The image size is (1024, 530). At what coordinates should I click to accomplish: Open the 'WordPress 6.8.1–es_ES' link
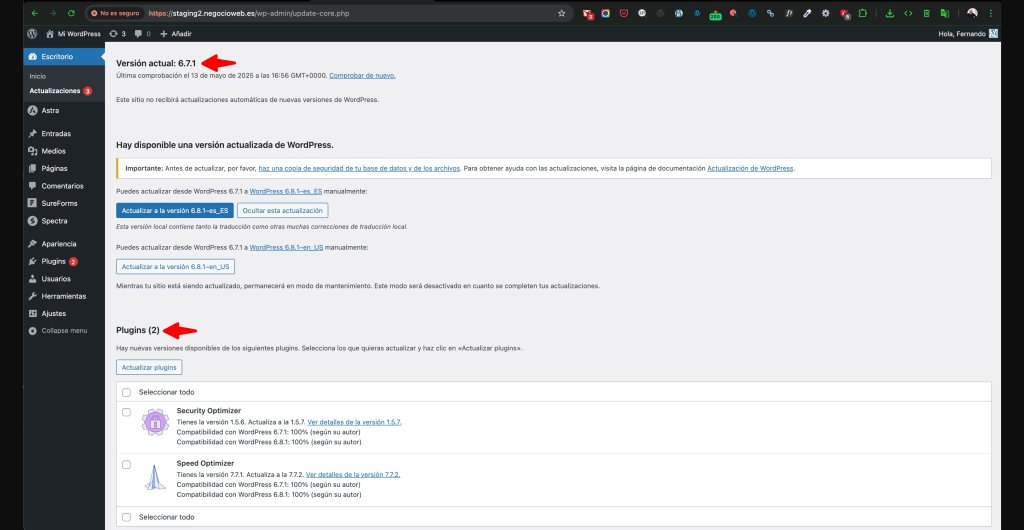[286, 191]
